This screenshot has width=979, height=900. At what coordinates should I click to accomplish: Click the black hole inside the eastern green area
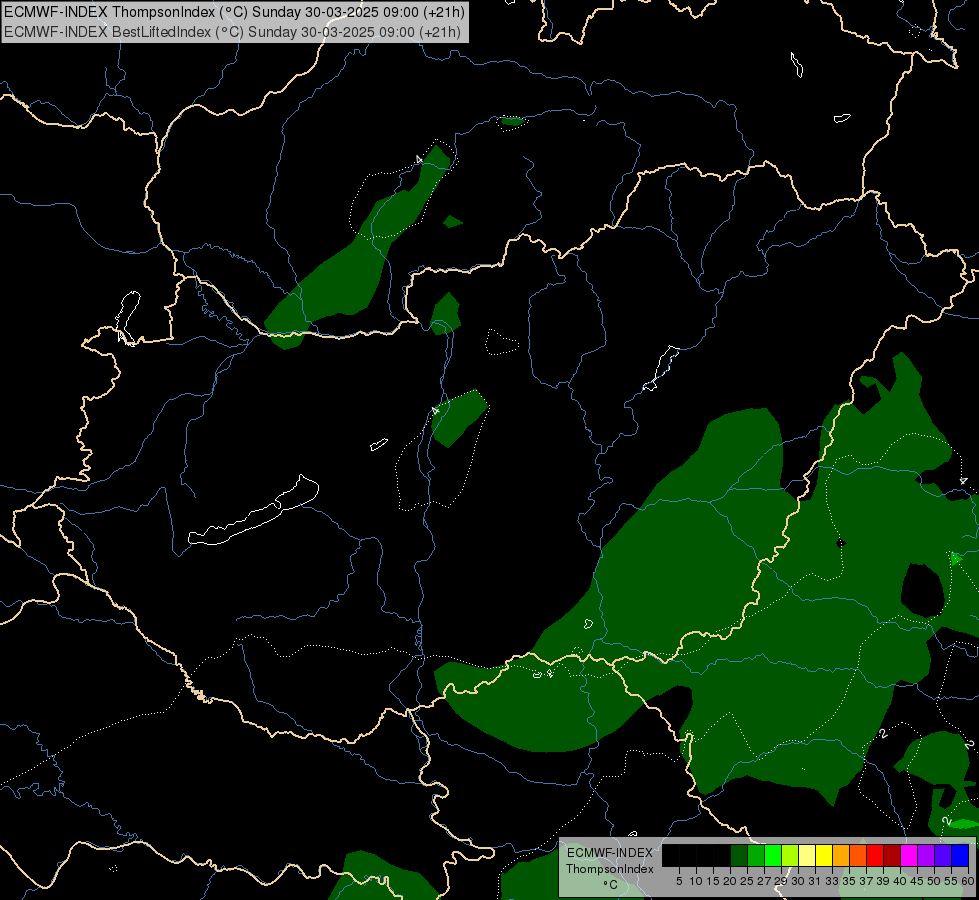click(x=923, y=591)
